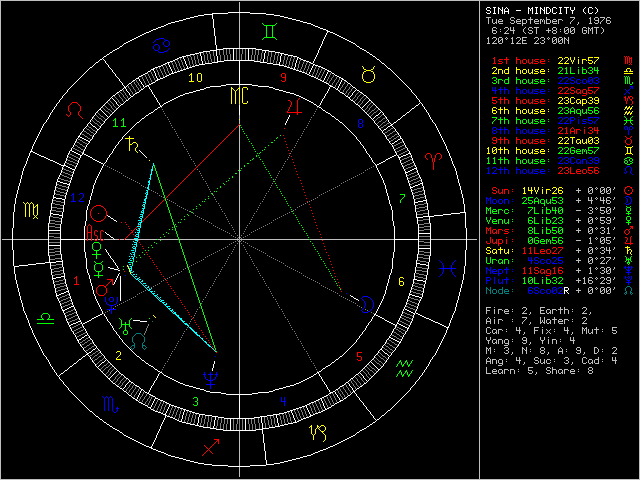Click the Sun circle symbol inside the chart
This screenshot has width=640, height=480.
point(98,213)
